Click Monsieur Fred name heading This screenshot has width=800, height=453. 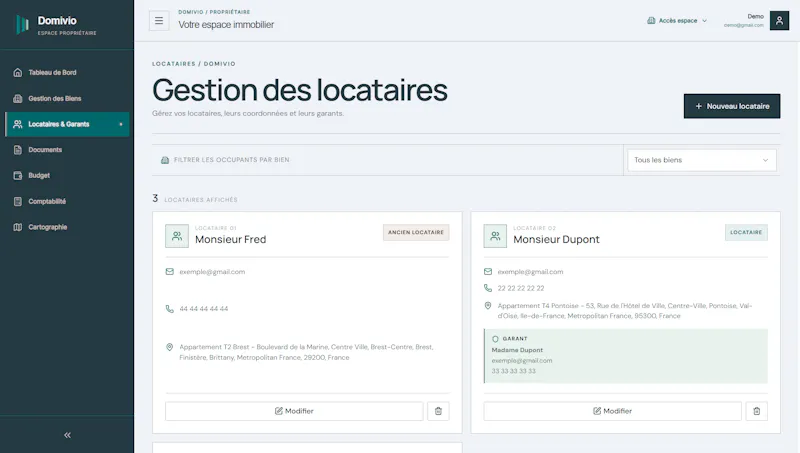coord(231,239)
